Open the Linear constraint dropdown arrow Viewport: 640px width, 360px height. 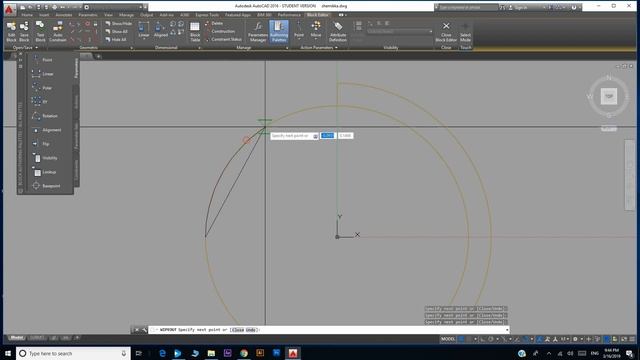click(144, 40)
